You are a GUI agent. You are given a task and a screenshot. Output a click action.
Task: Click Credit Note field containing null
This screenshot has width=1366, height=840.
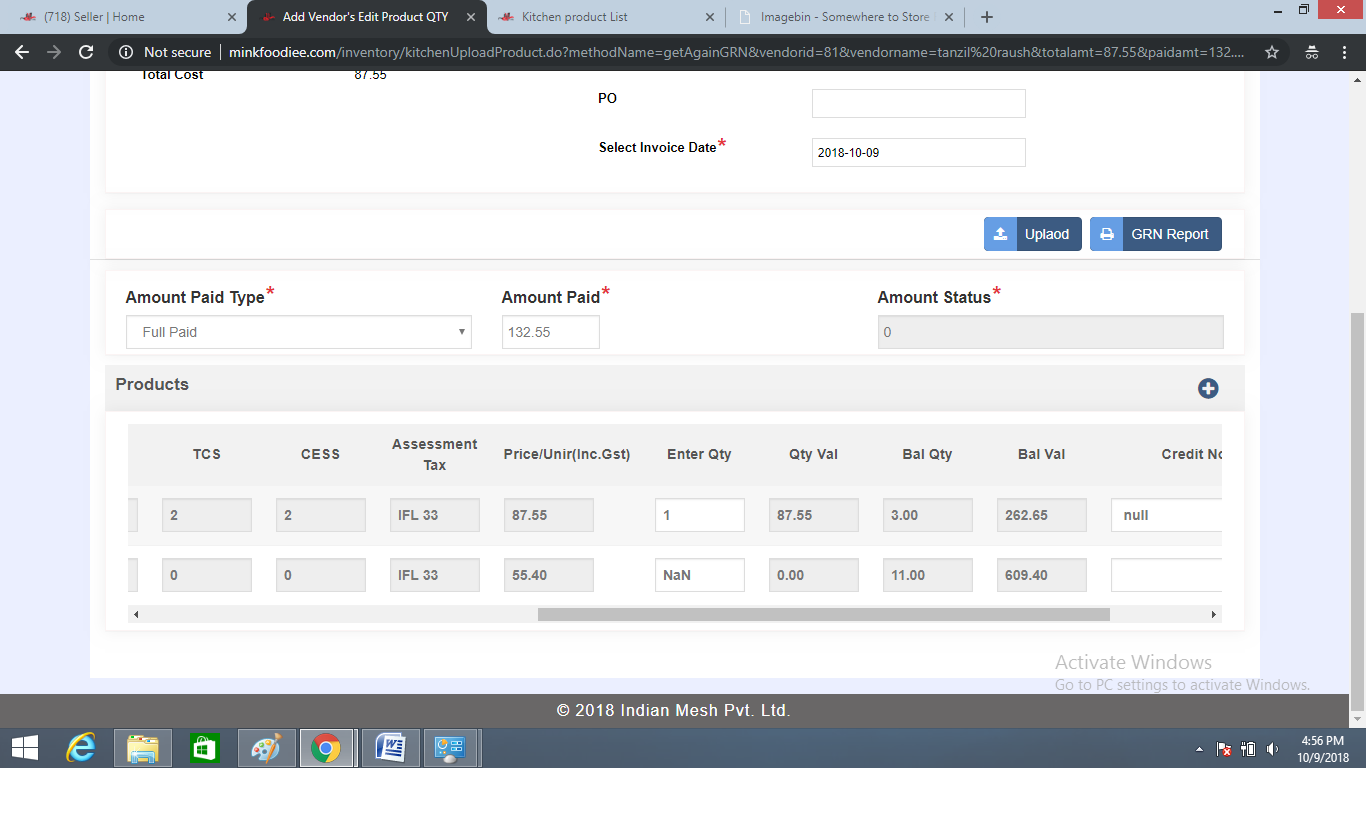(x=1167, y=515)
